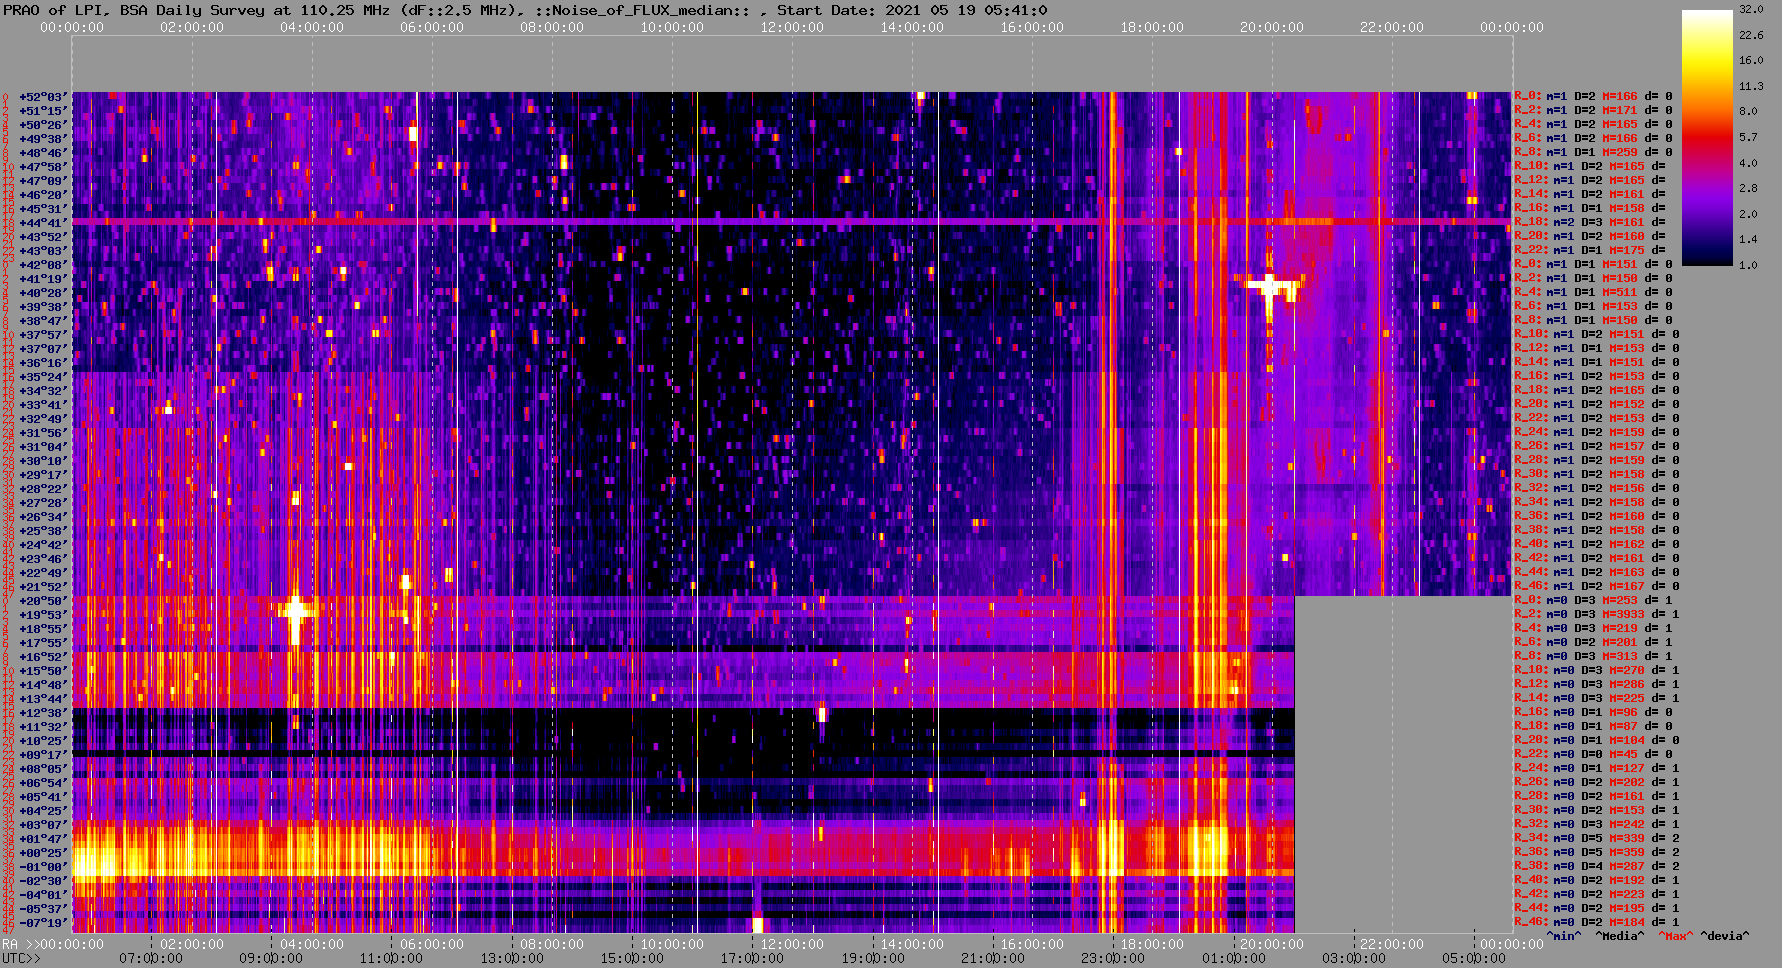
Task: Click the red '^Max^' legend label
Action: point(1676,937)
